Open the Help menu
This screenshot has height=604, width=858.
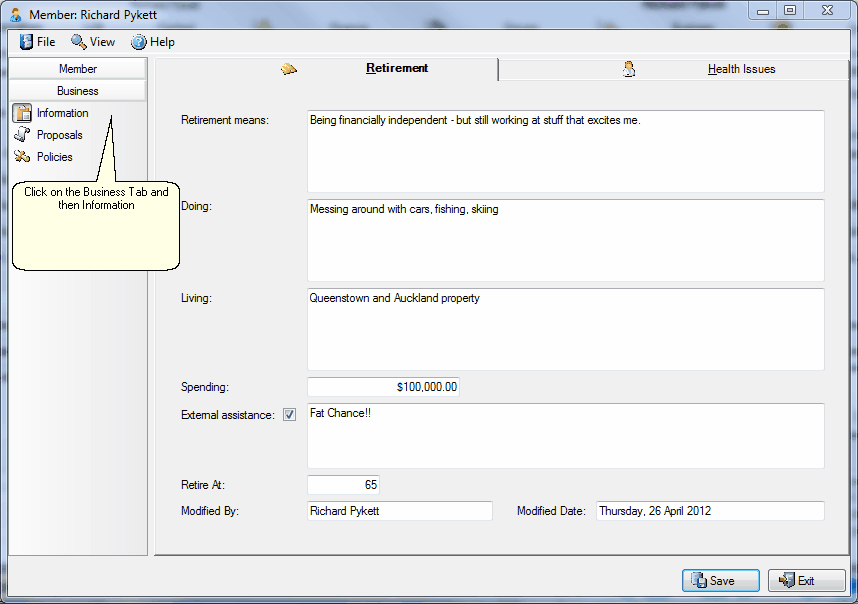coord(153,42)
